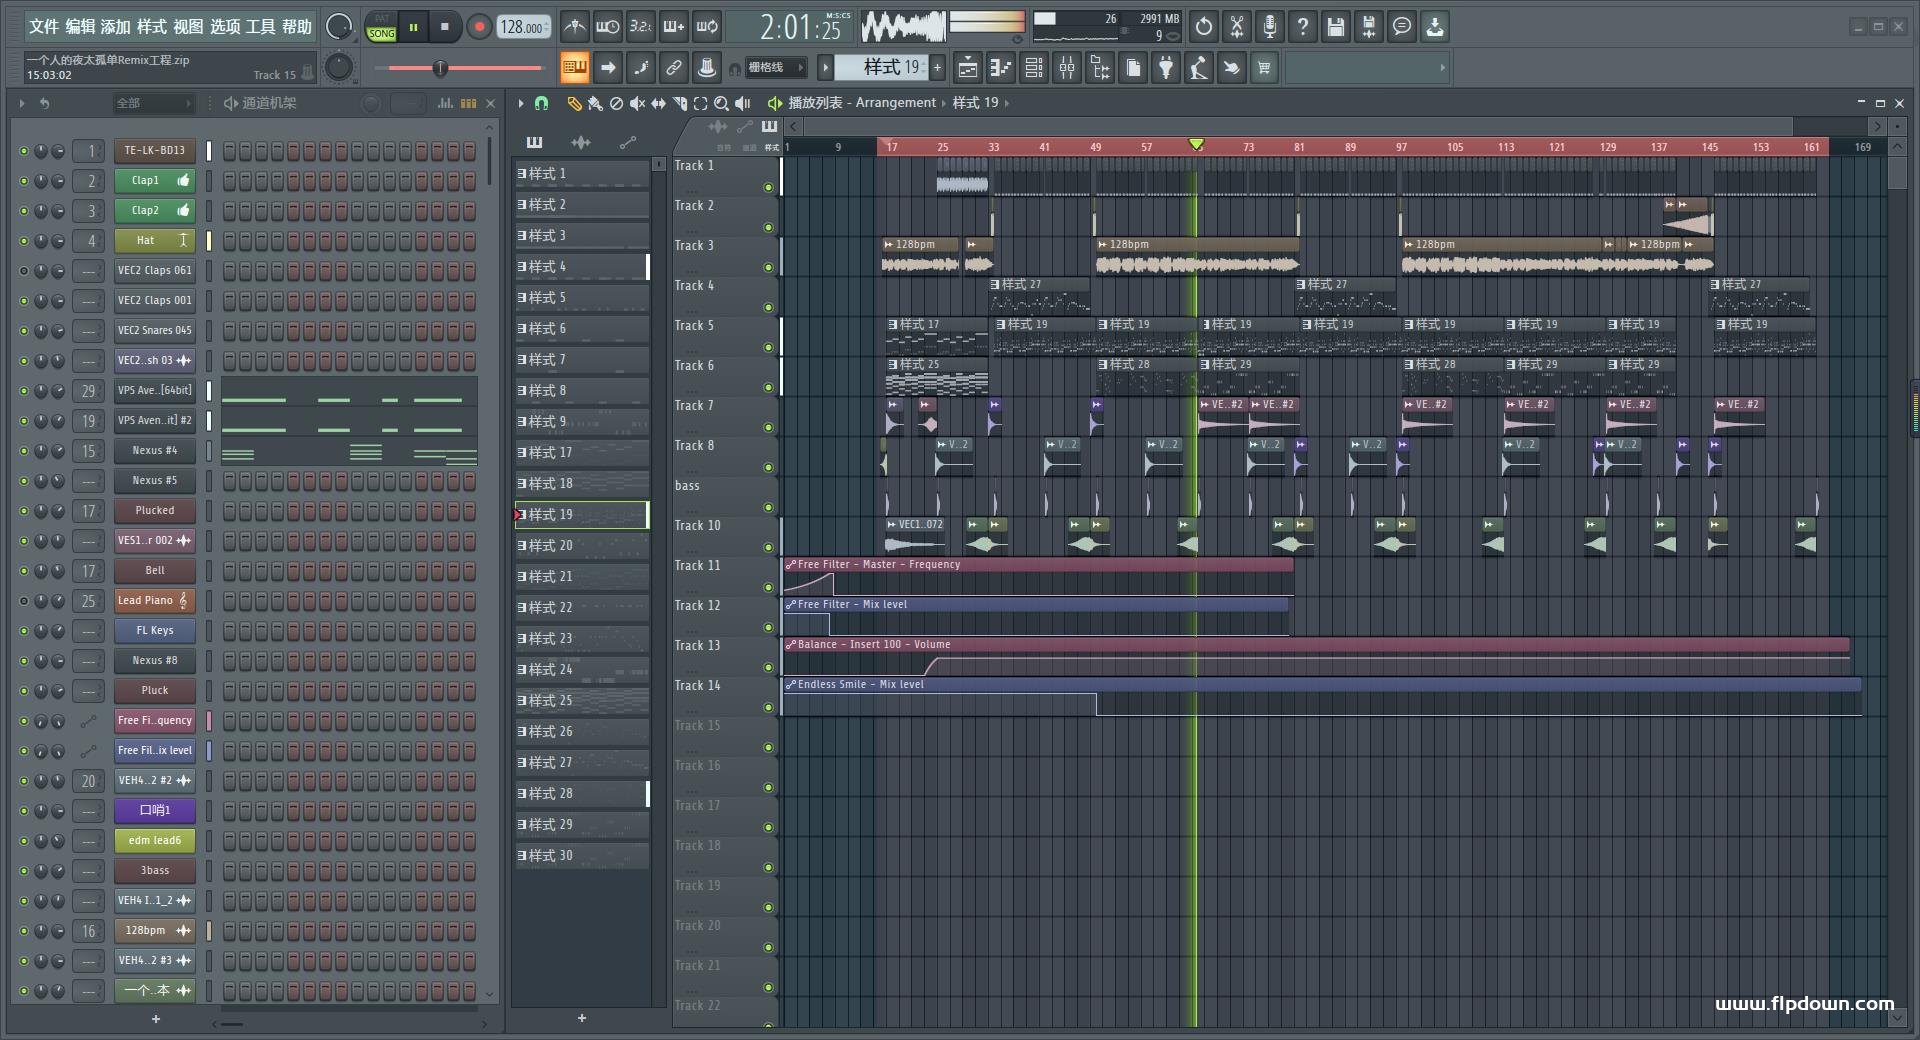Click the question mark help icon
Image resolution: width=1920 pixels, height=1040 pixels.
[x=1303, y=27]
